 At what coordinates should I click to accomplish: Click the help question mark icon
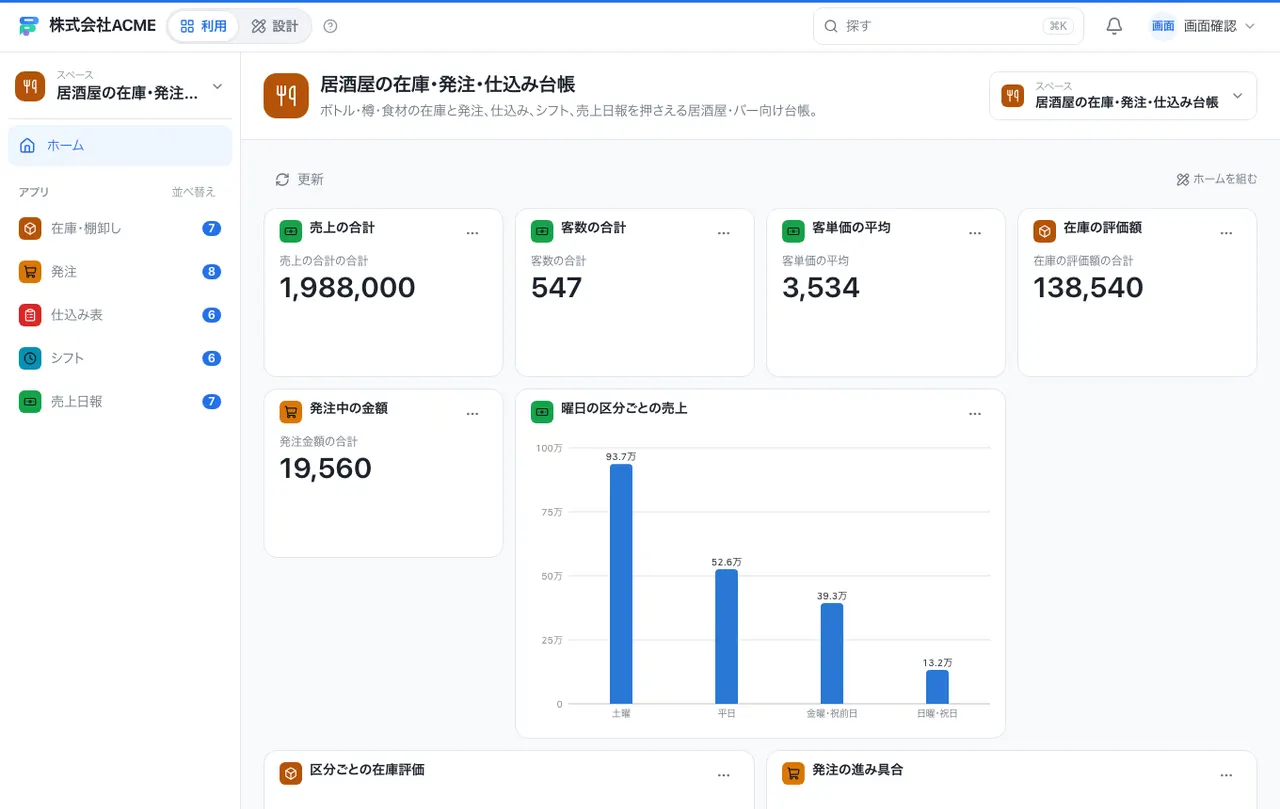331,26
